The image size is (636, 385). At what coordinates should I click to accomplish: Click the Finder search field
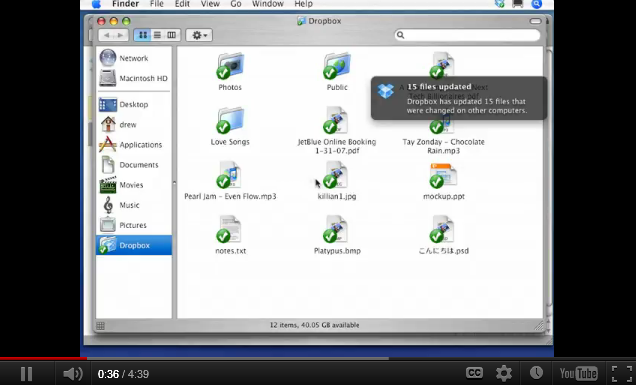[467, 35]
